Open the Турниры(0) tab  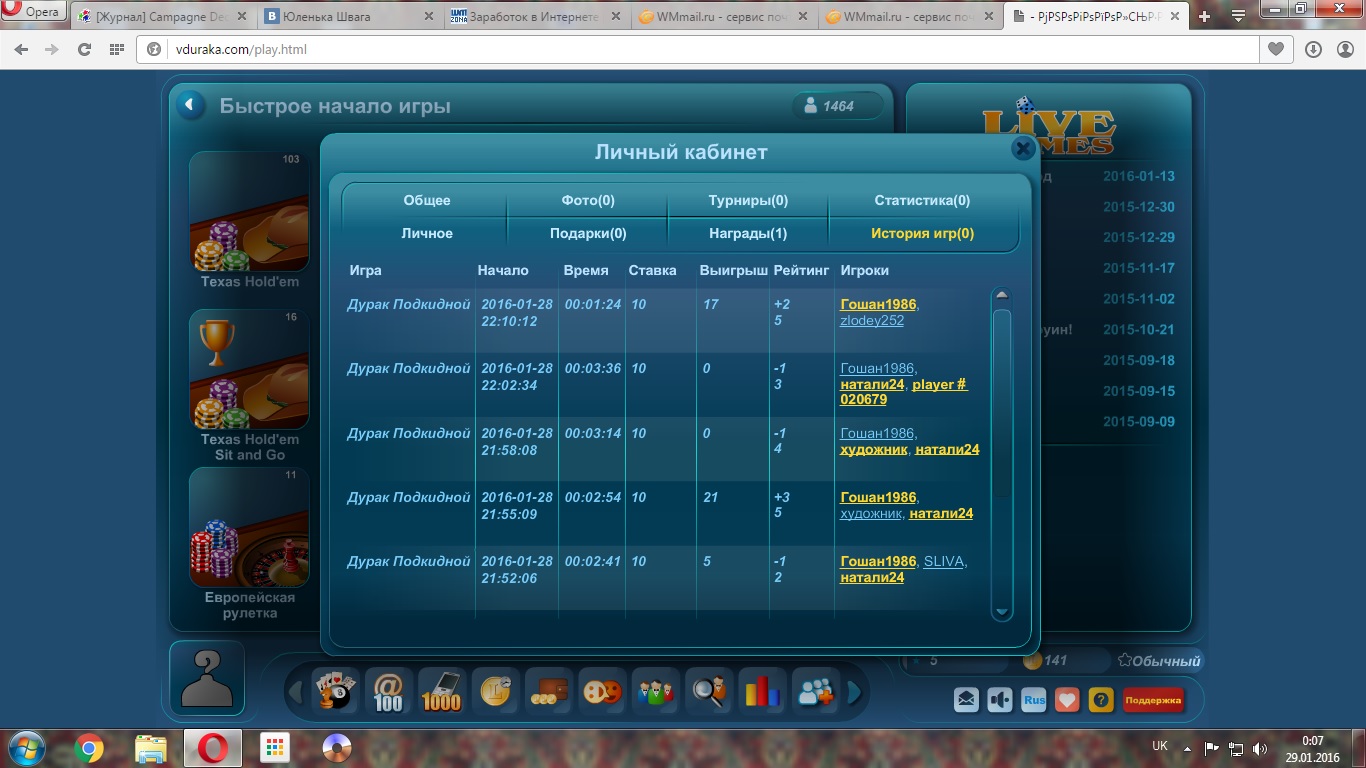[x=748, y=200]
